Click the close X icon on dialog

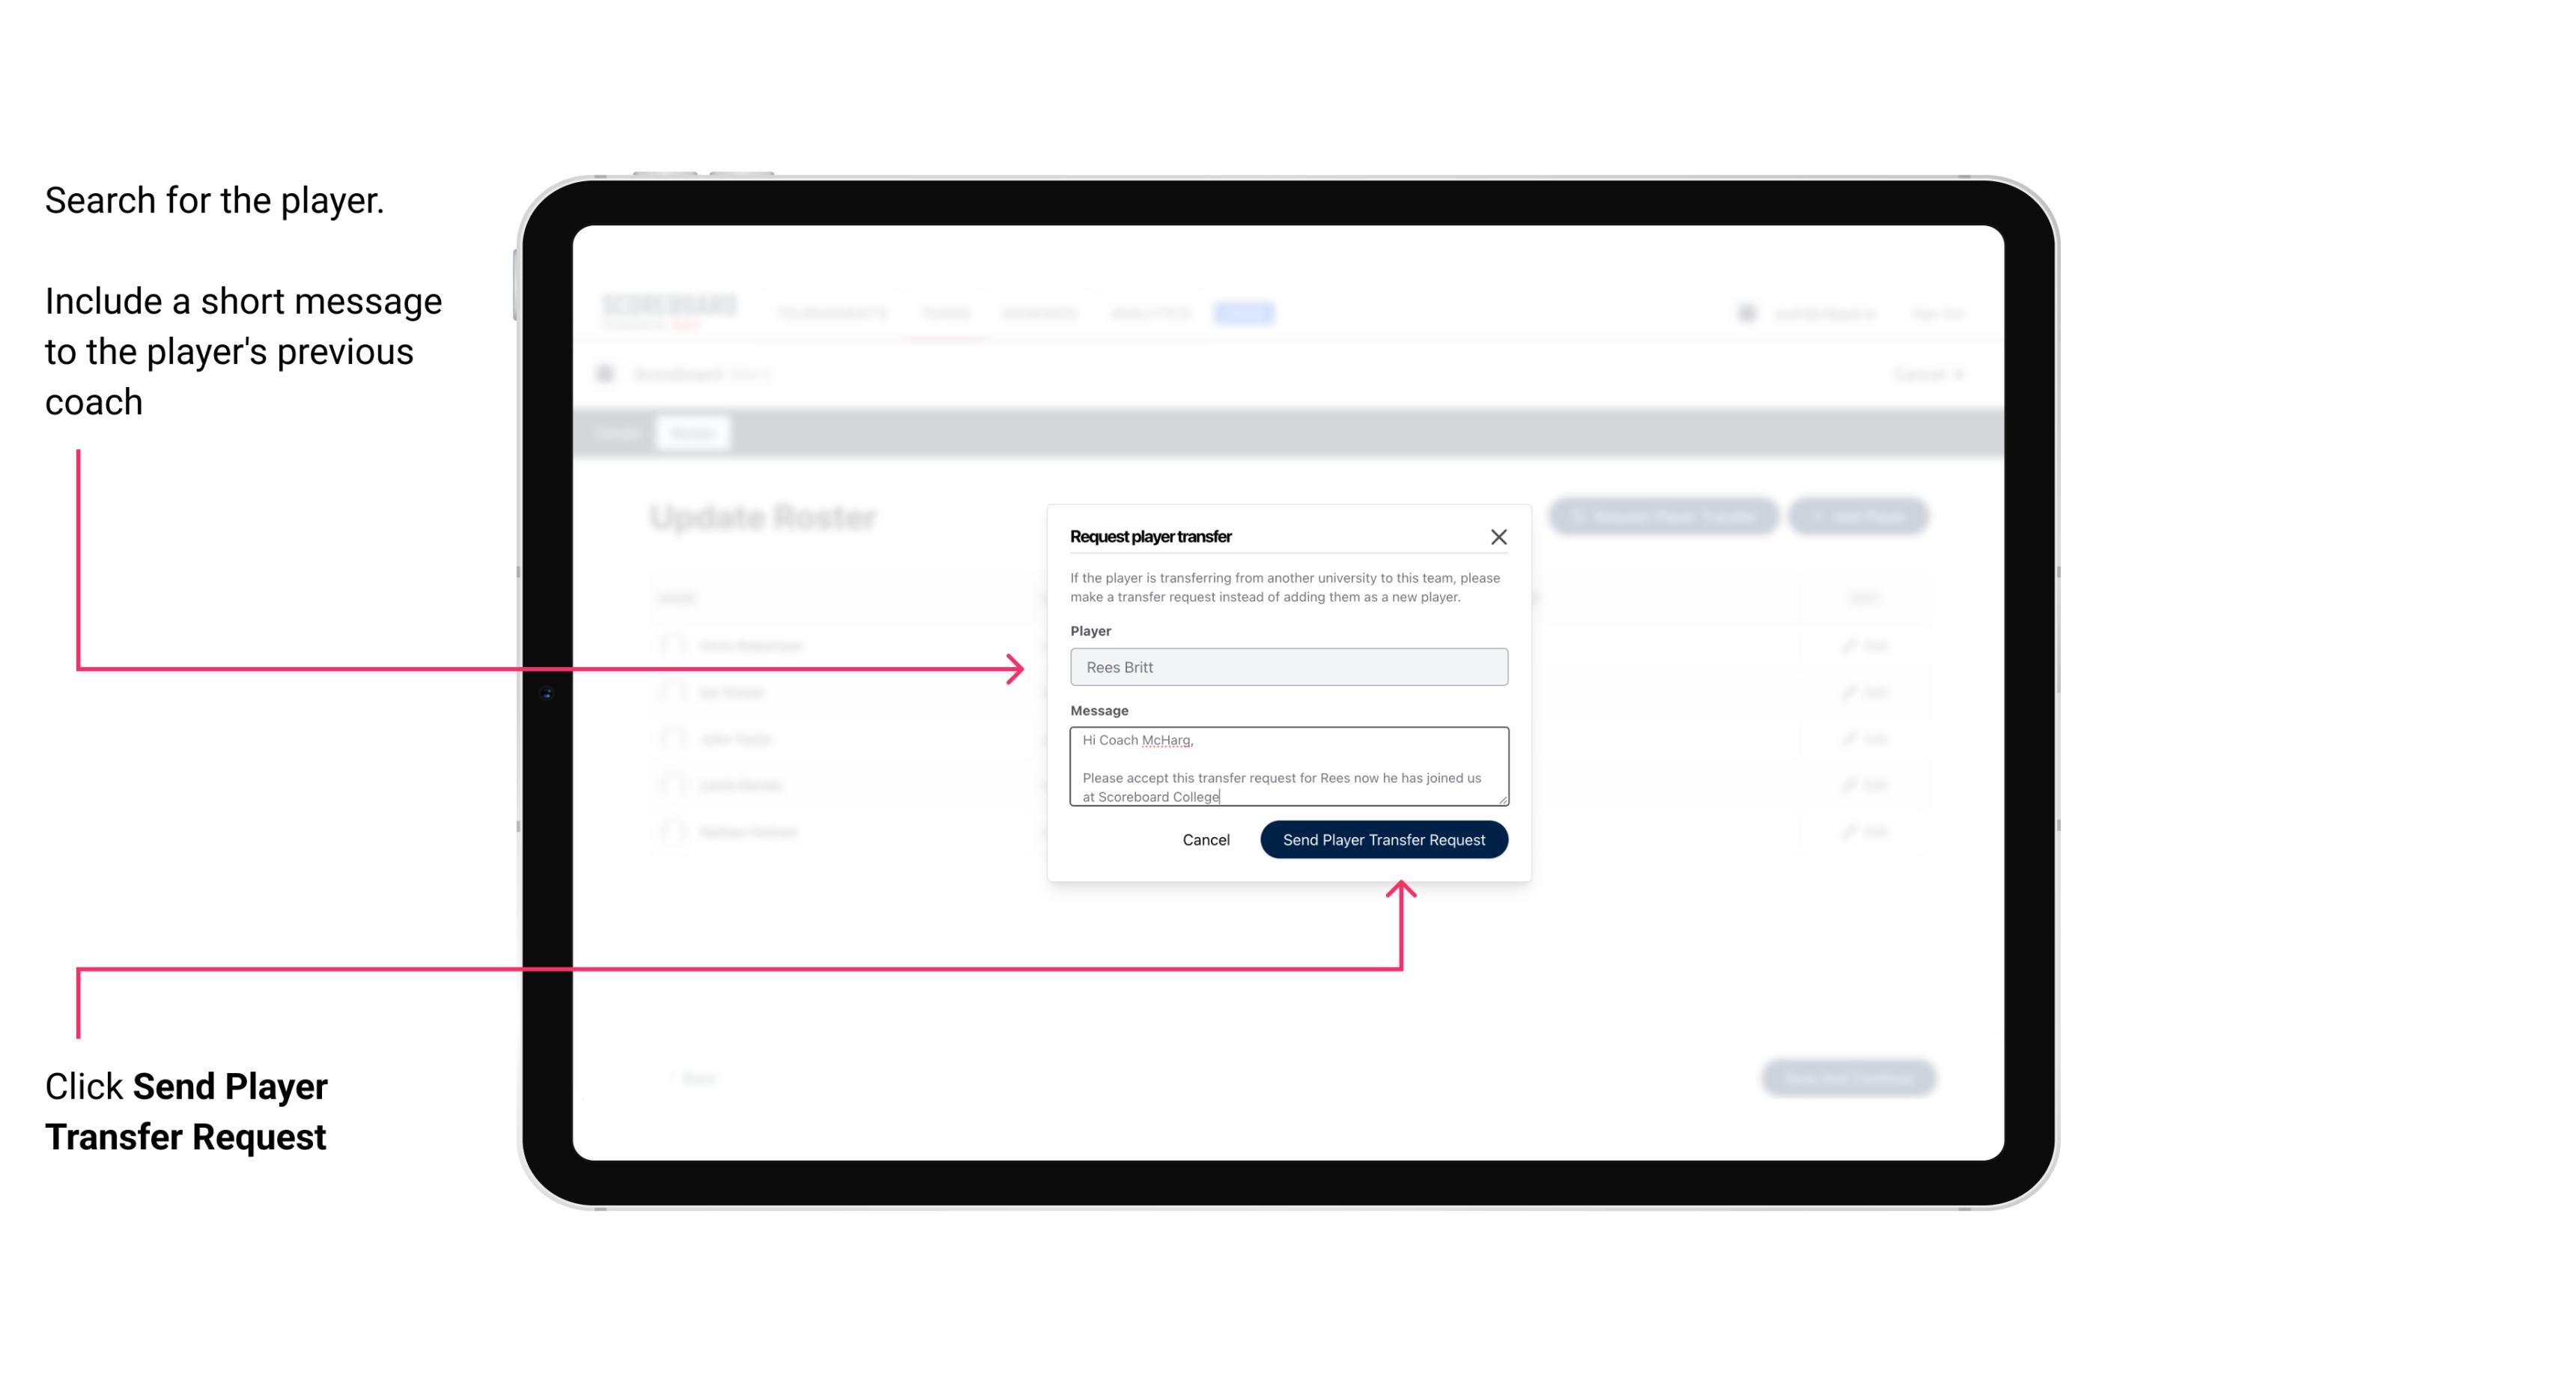[1499, 536]
